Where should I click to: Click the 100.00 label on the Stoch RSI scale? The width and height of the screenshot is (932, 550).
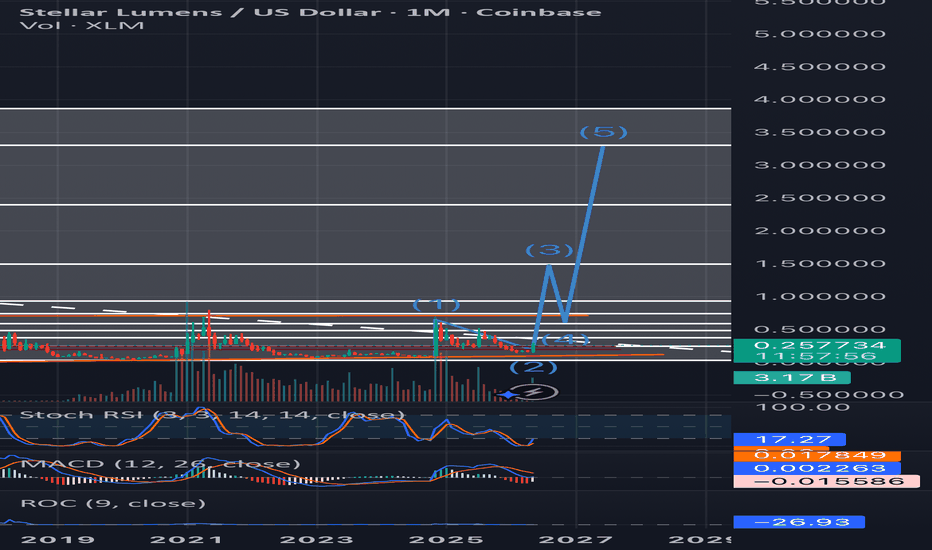tap(803, 407)
